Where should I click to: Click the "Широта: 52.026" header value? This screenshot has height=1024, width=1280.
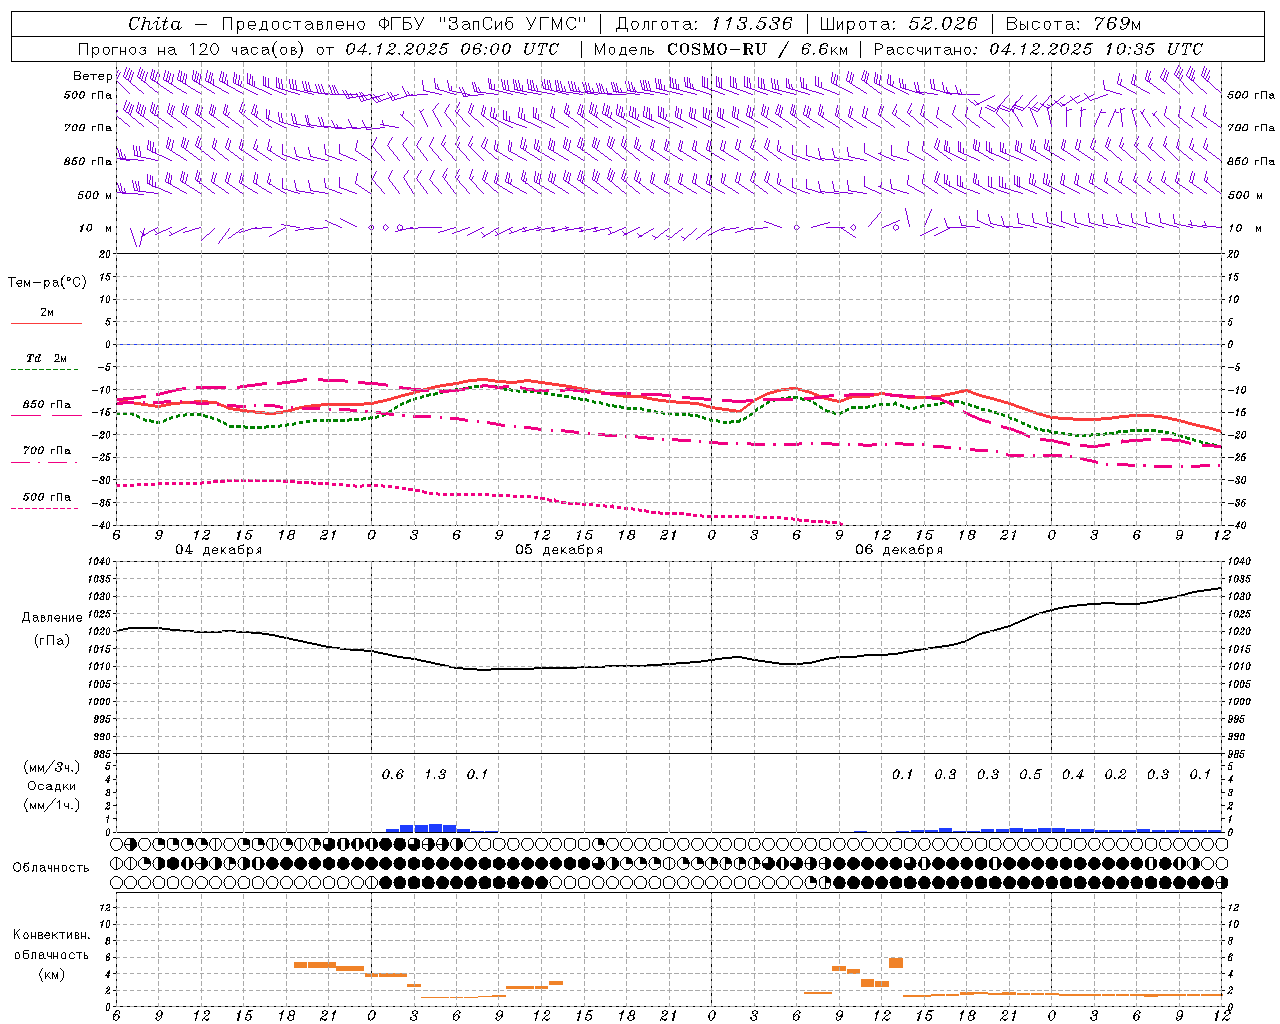click(x=898, y=24)
